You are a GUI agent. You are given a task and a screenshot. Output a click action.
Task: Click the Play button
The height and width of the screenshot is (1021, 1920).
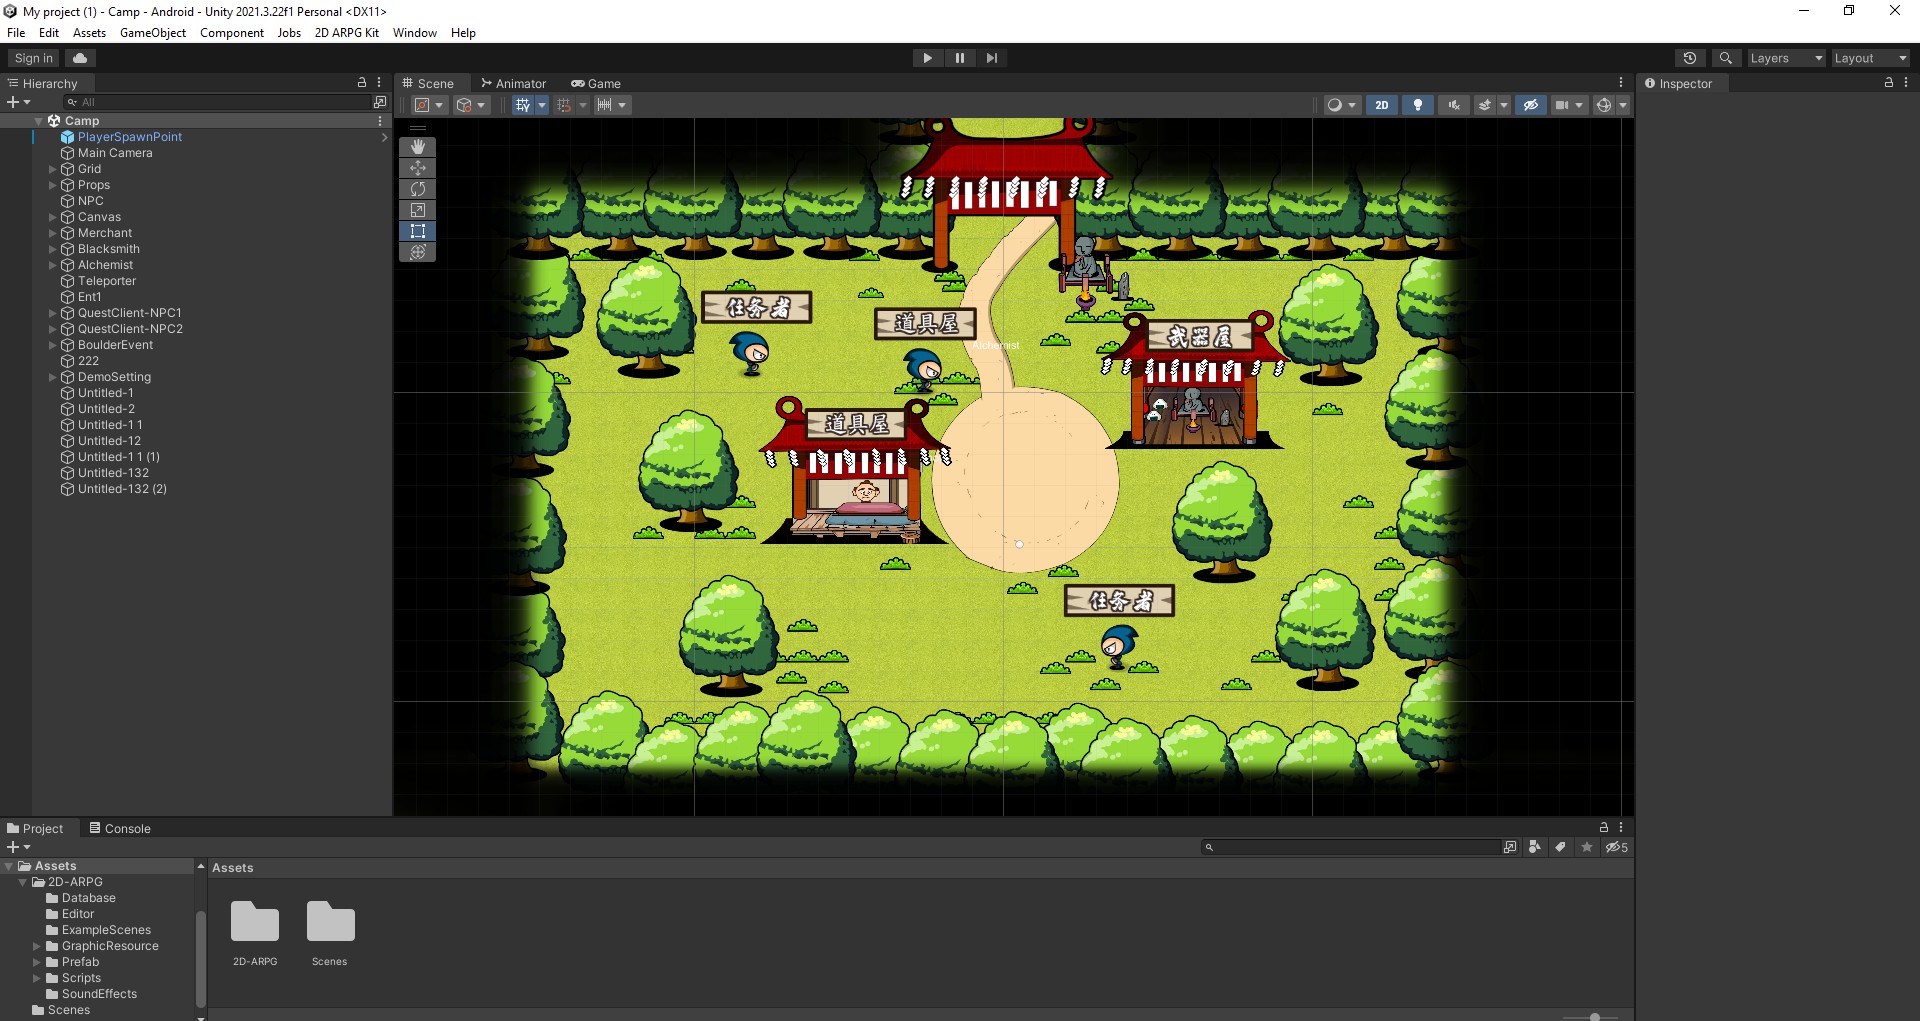tap(928, 58)
